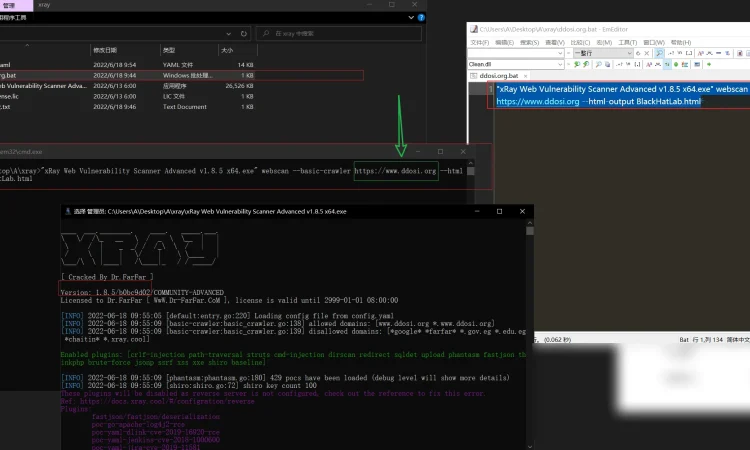This screenshot has width=750, height=450.
Task: Toggle escape sequences in the 一整行 toolbar row
Action: 680,53
